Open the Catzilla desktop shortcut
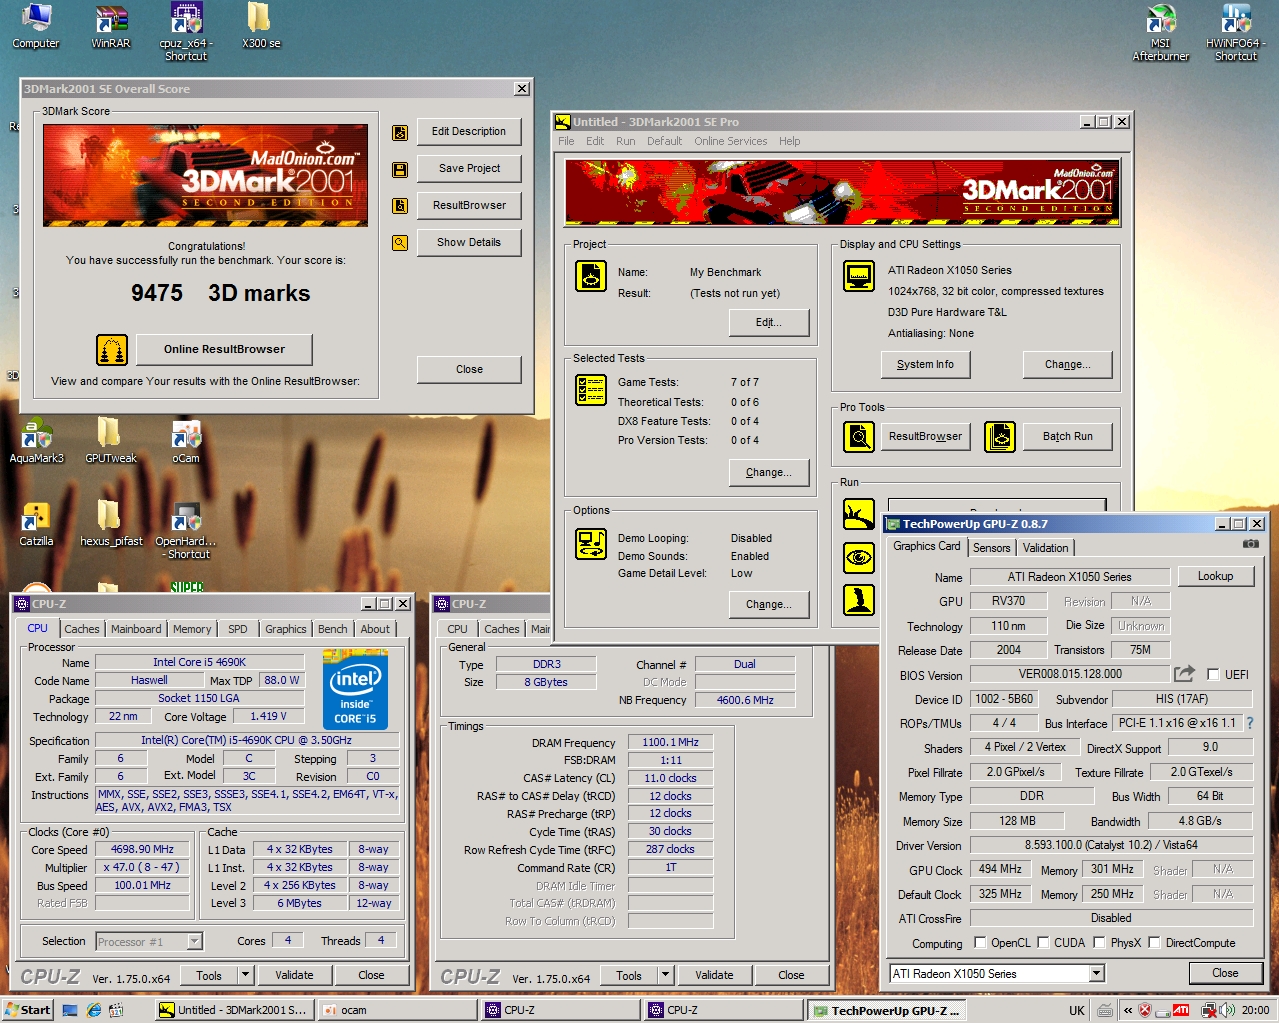 pos(36,524)
